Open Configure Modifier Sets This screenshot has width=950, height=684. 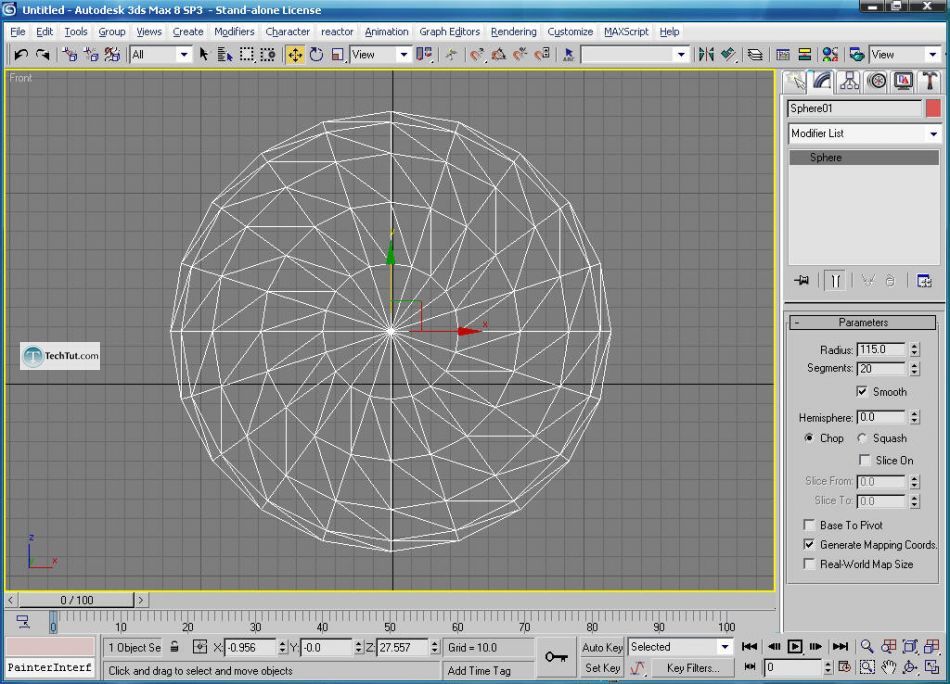[924, 281]
